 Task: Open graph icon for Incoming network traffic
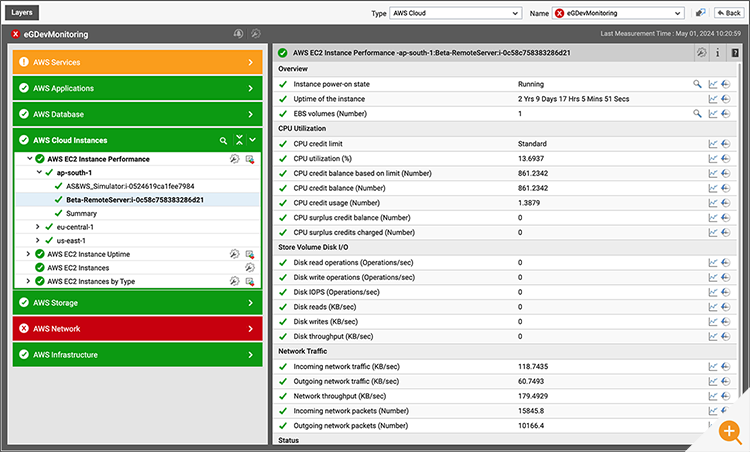tap(713, 366)
